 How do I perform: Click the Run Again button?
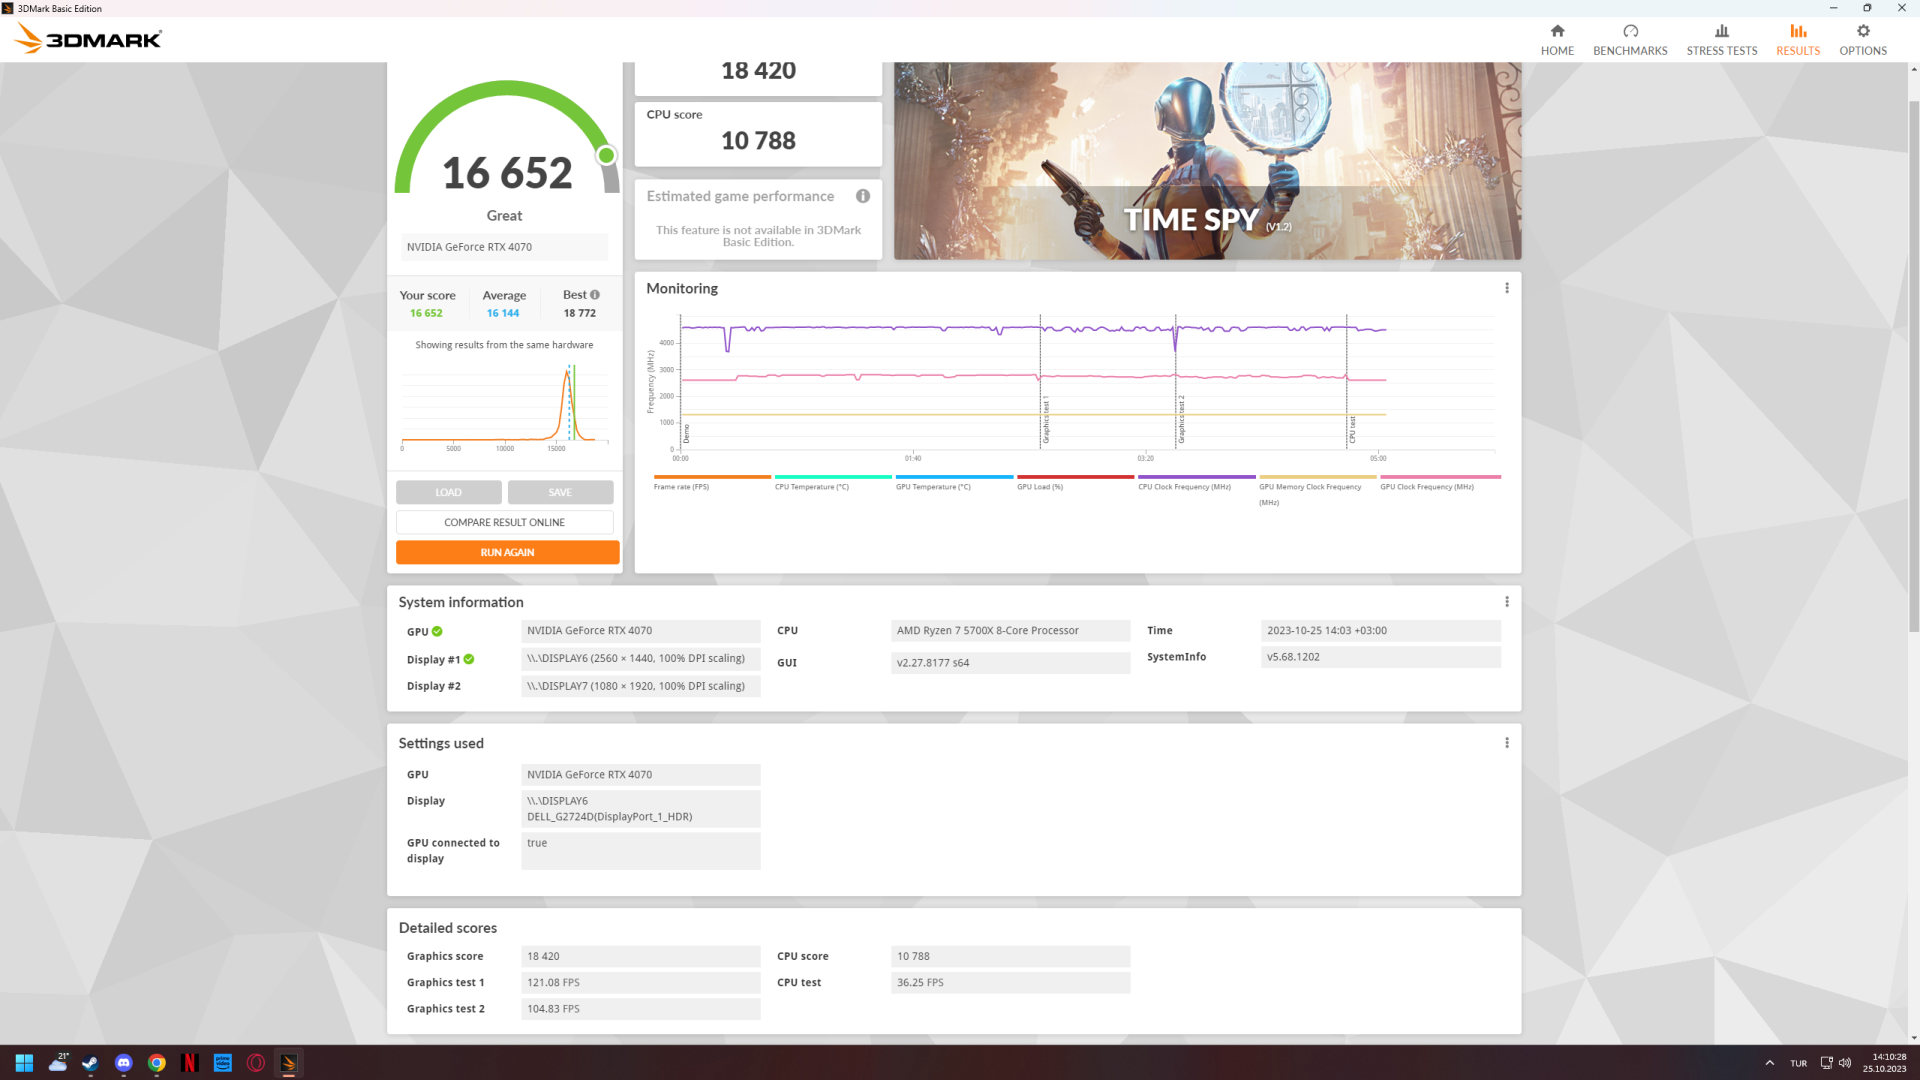507,552
